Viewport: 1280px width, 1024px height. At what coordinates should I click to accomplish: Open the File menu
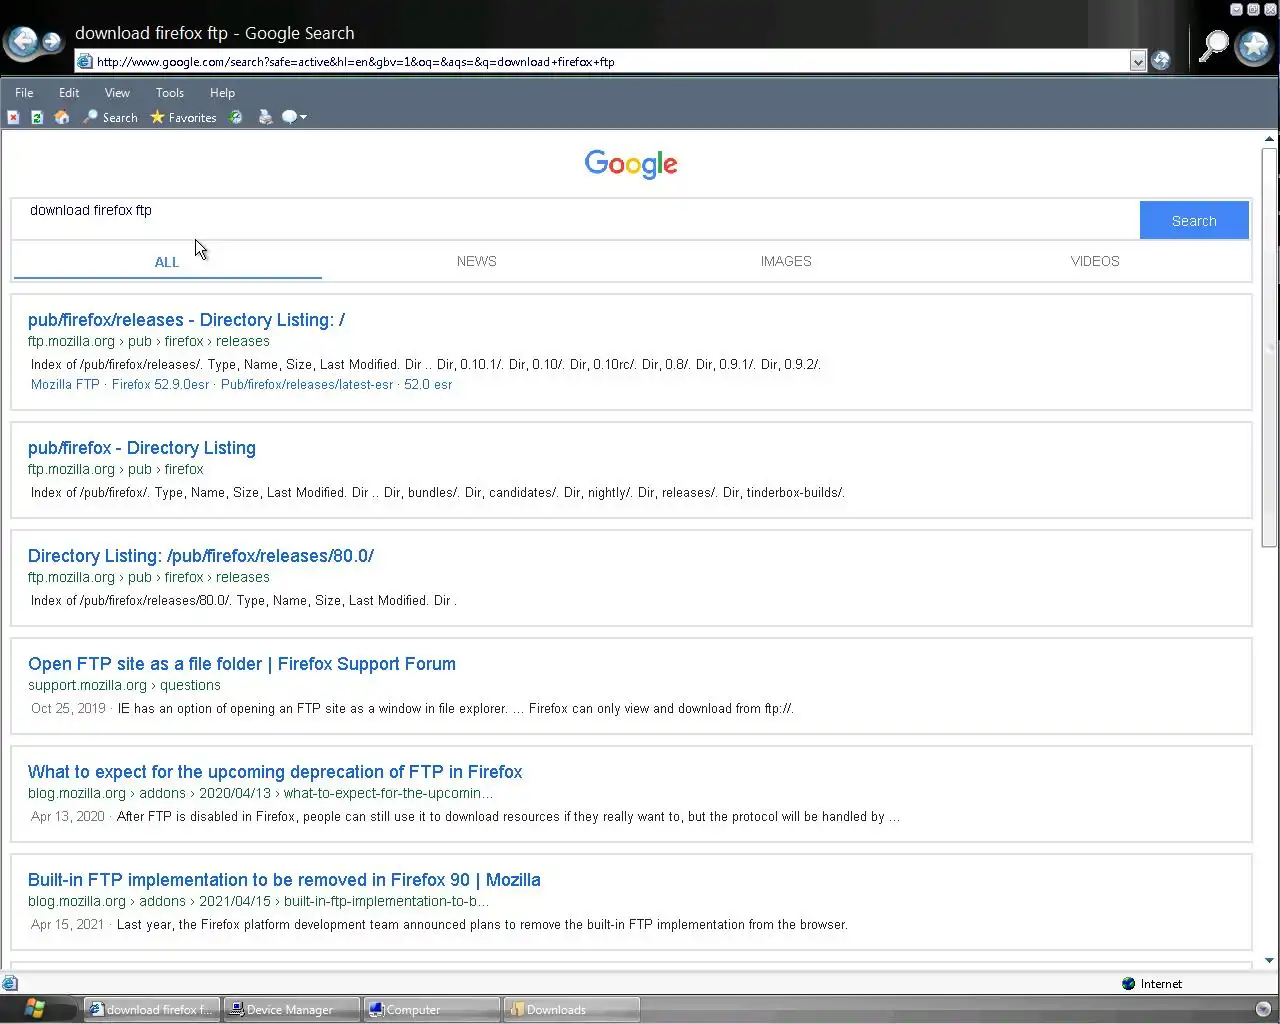pos(24,92)
